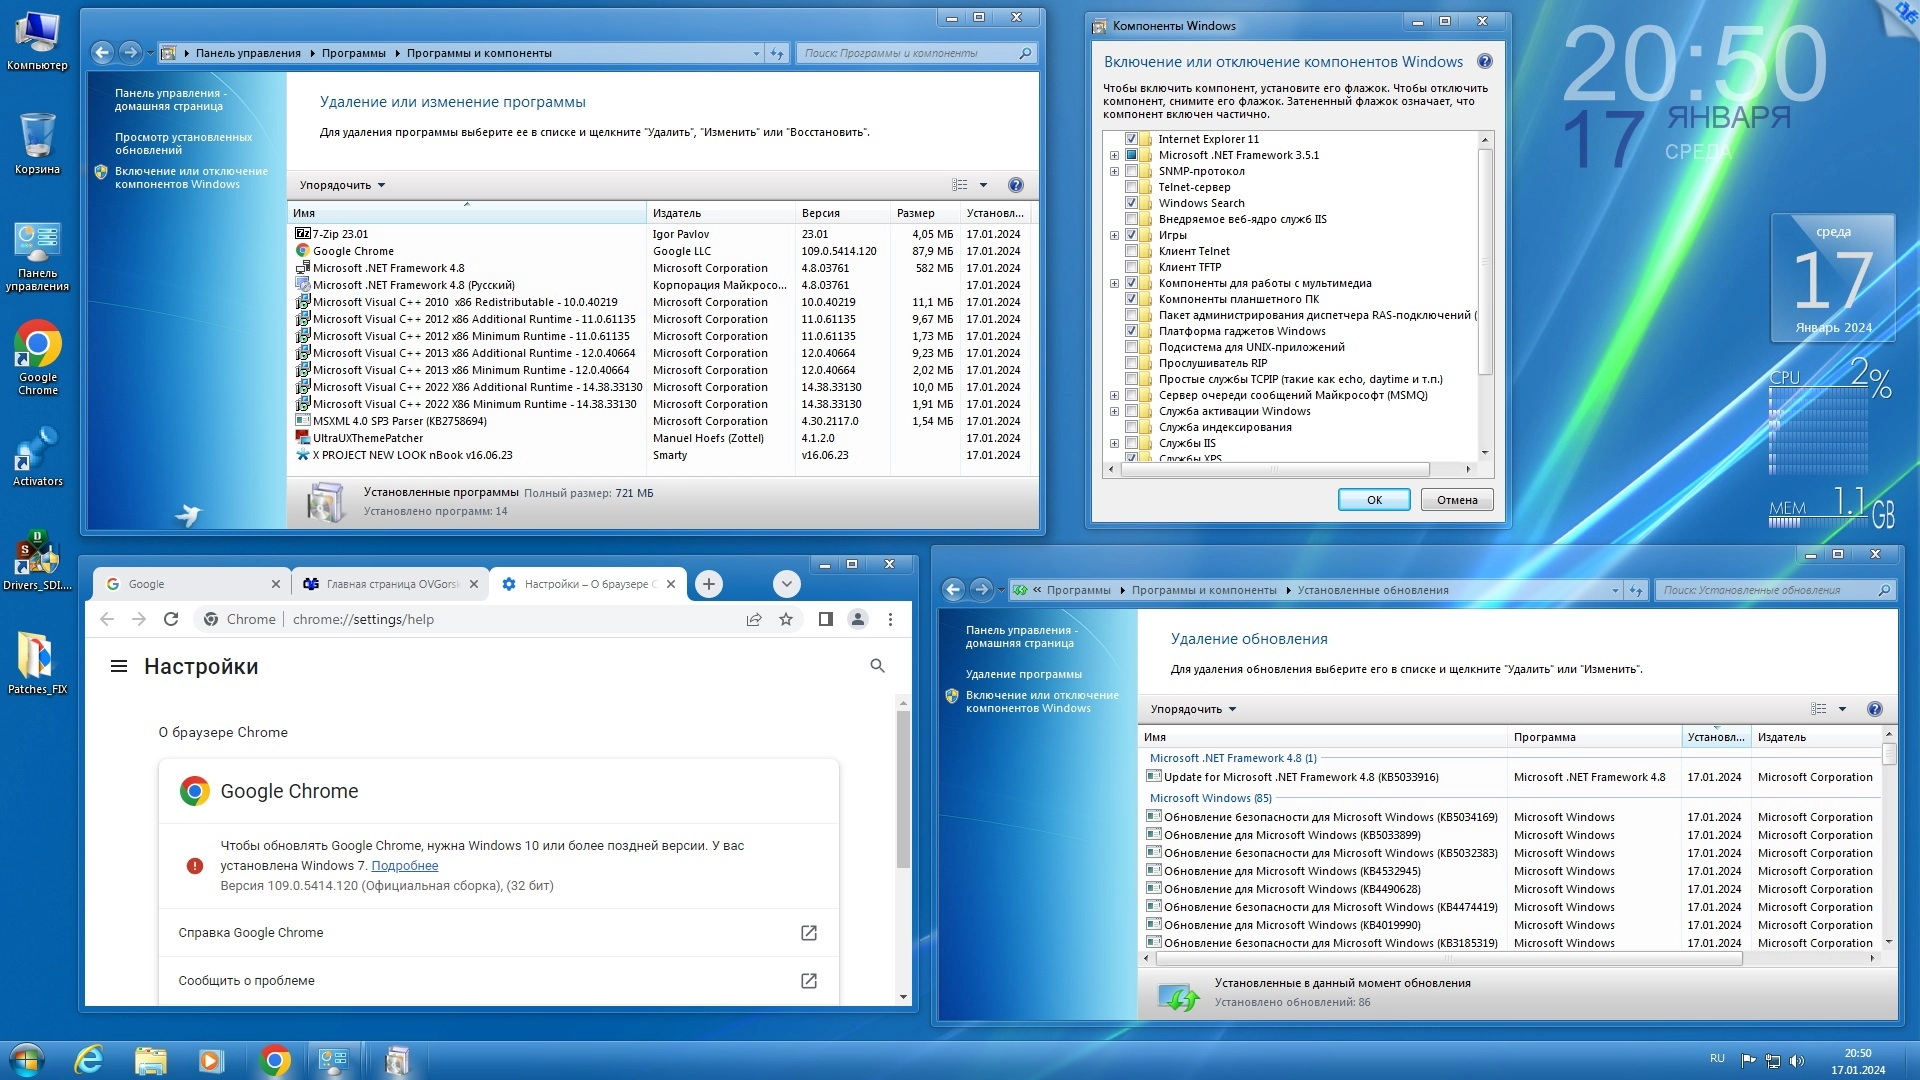Uncheck Internet Explorer 11 component

pyautogui.click(x=1132, y=139)
